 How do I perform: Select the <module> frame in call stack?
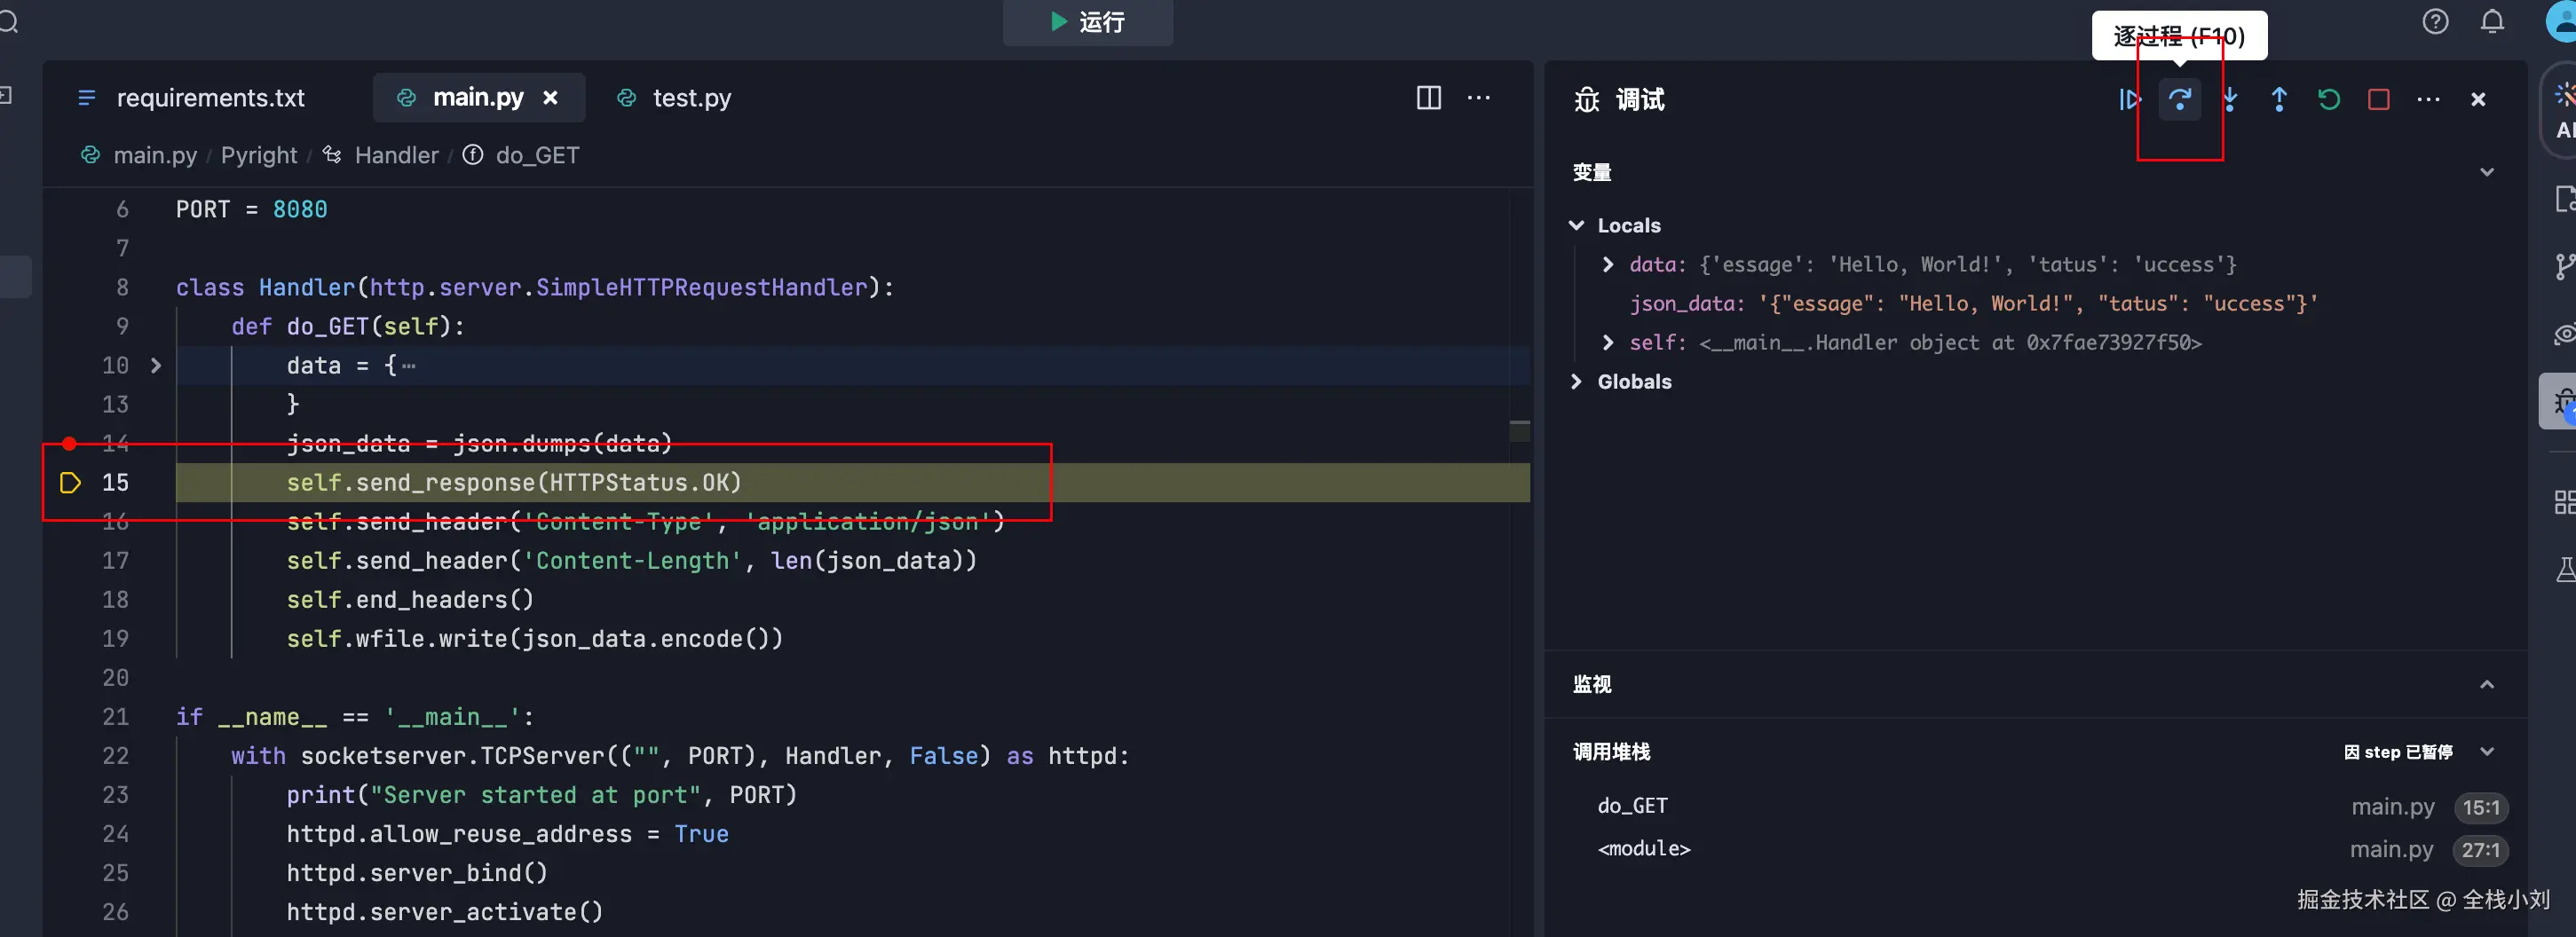coord(1644,848)
